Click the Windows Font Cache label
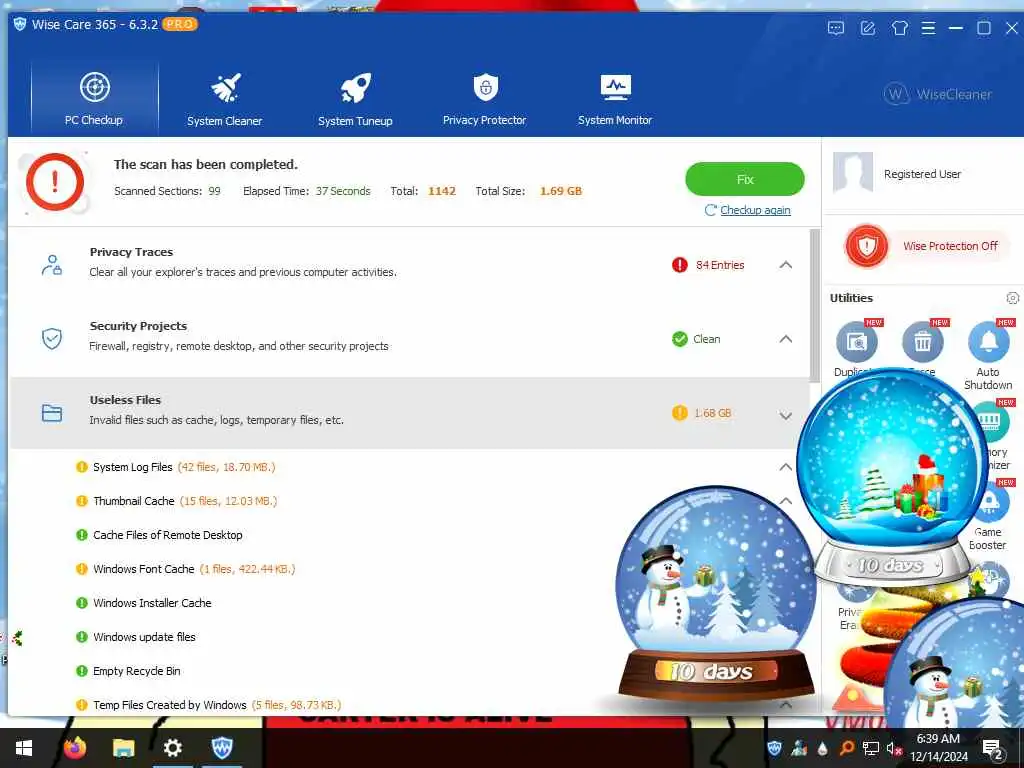 (x=144, y=569)
